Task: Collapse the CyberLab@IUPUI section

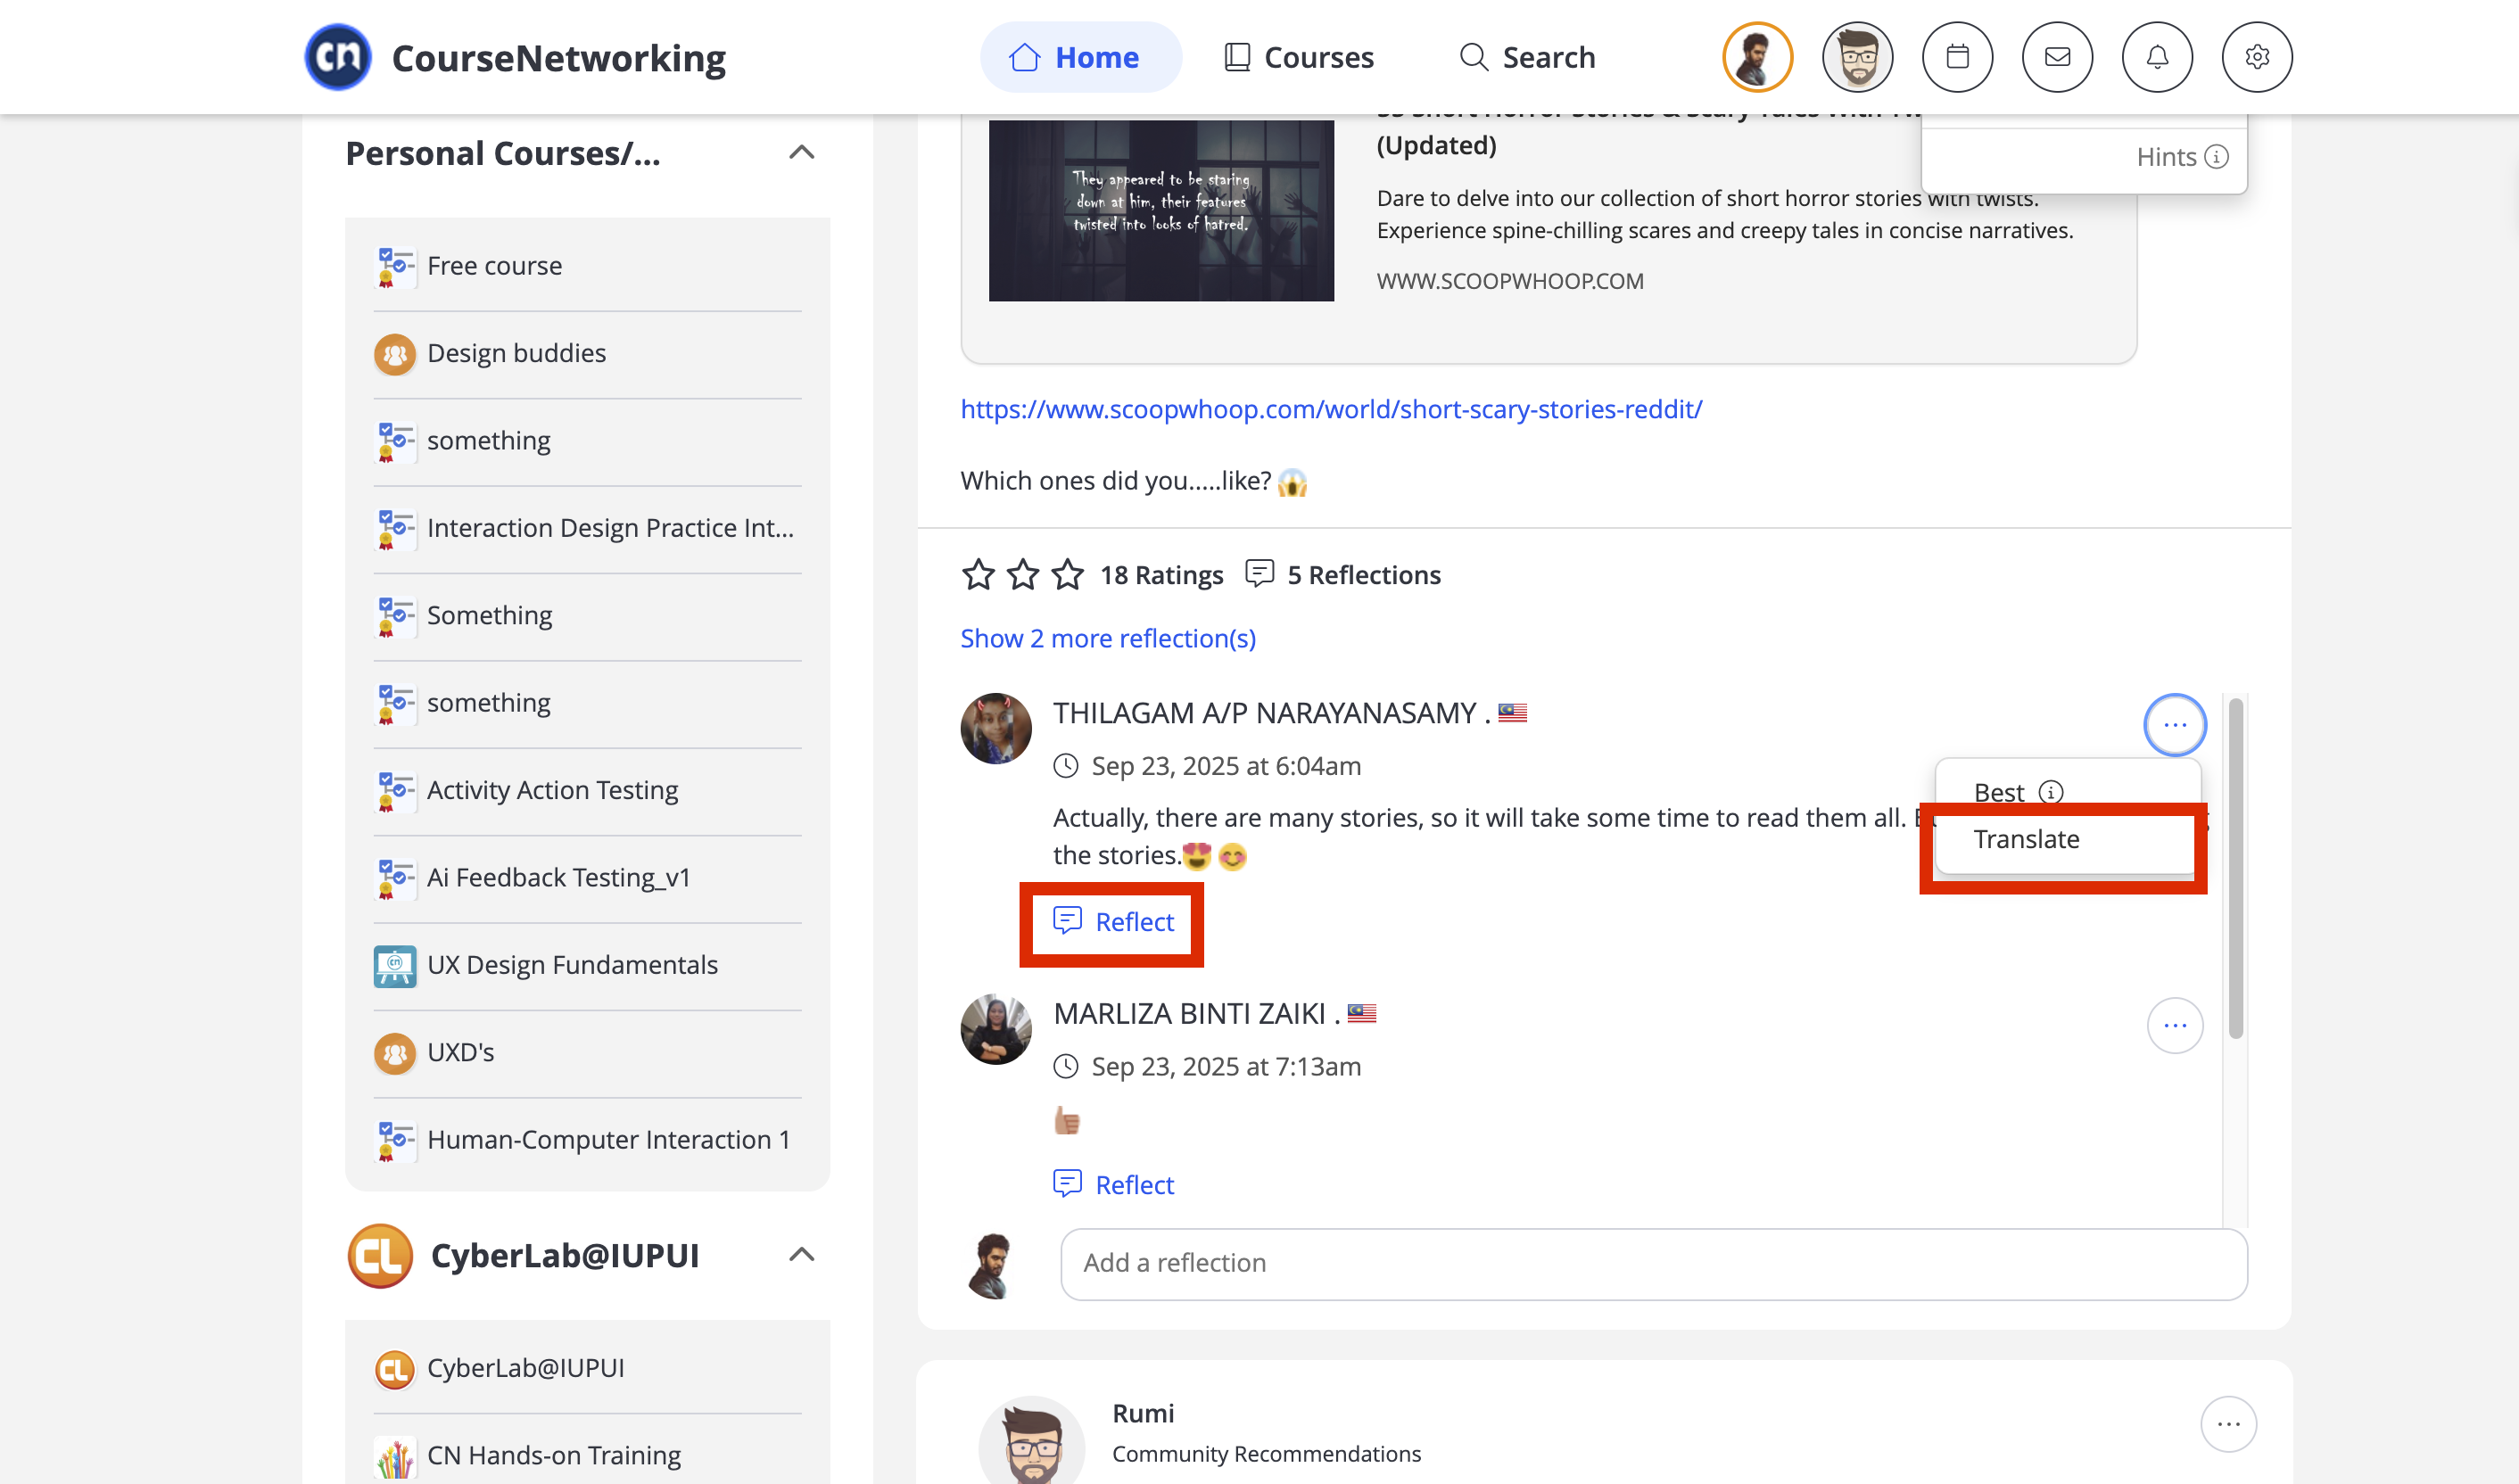Action: coord(802,1255)
